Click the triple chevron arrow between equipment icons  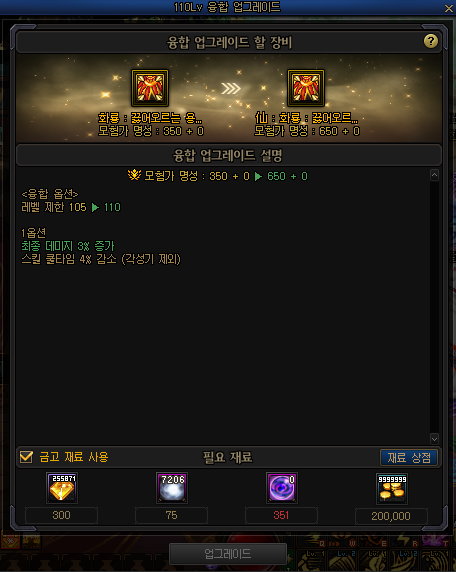pyautogui.click(x=231, y=88)
